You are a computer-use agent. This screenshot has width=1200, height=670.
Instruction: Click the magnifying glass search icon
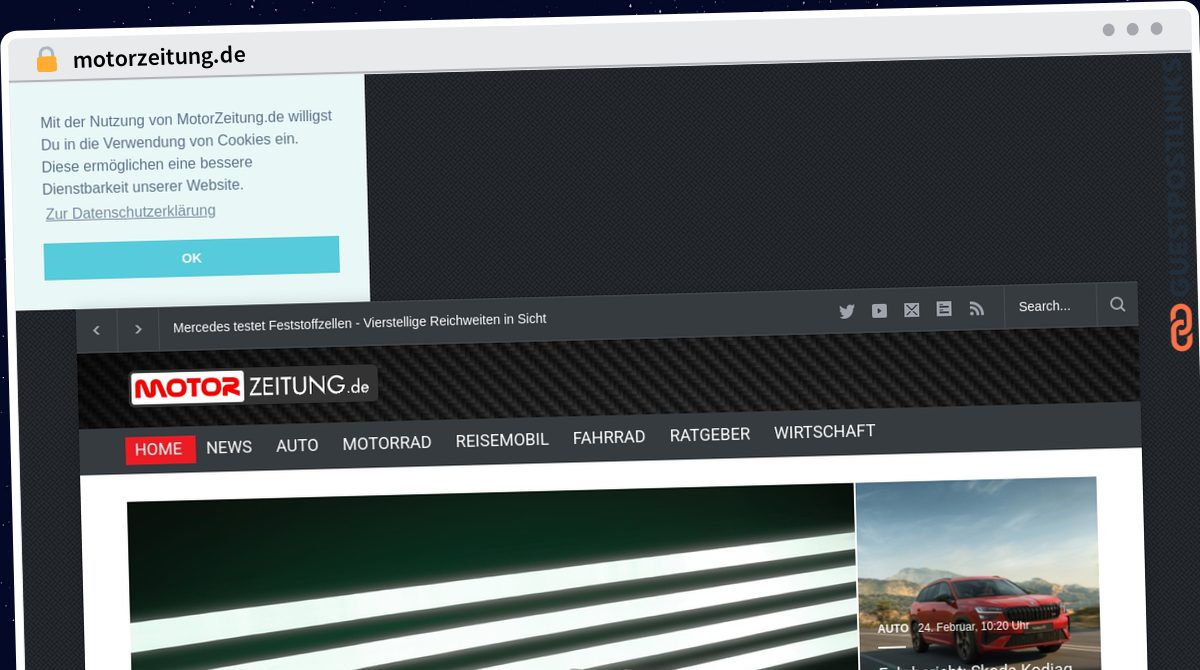[1118, 304]
